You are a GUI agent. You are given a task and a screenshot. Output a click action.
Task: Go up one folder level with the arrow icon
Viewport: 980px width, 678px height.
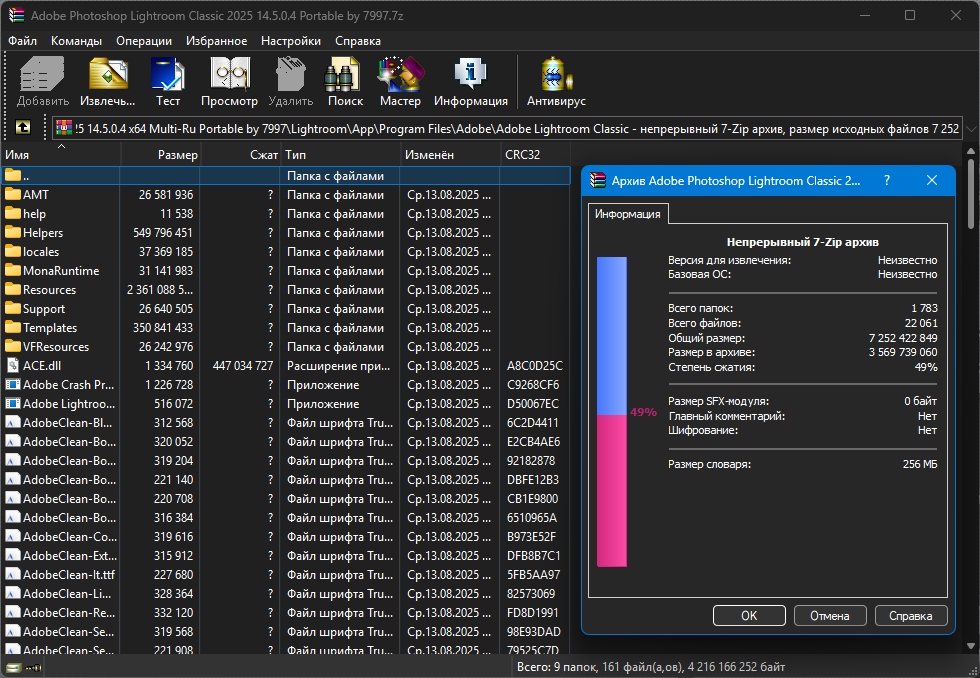pyautogui.click(x=22, y=128)
